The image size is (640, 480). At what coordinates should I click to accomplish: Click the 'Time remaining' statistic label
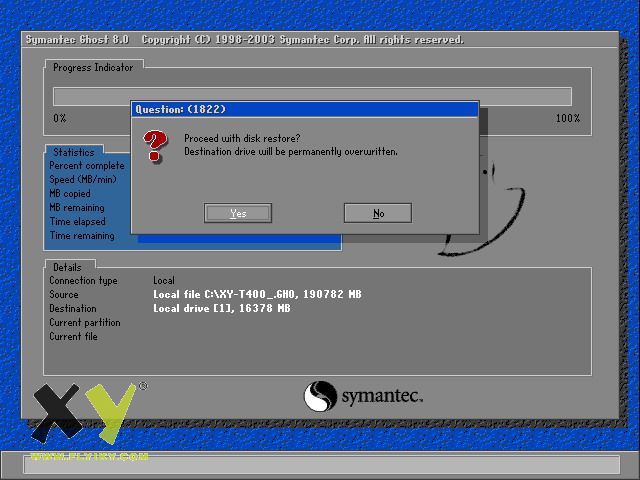(x=82, y=236)
